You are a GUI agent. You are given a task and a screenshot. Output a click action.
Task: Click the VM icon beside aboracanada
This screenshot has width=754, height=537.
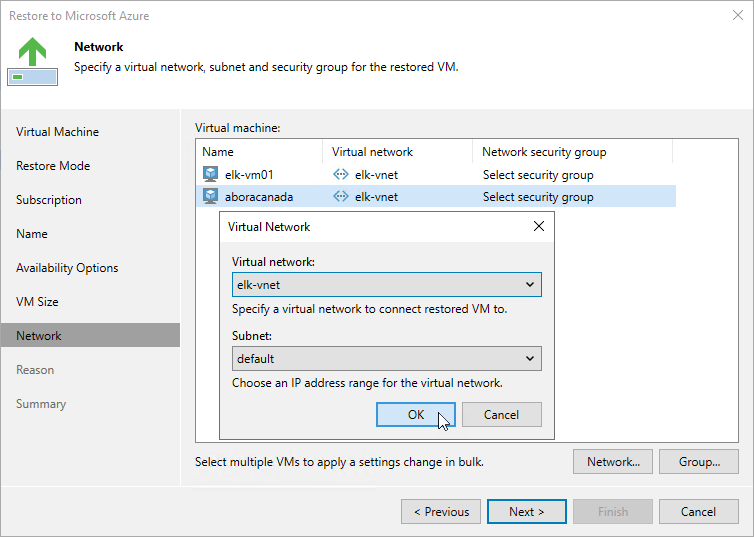point(210,197)
